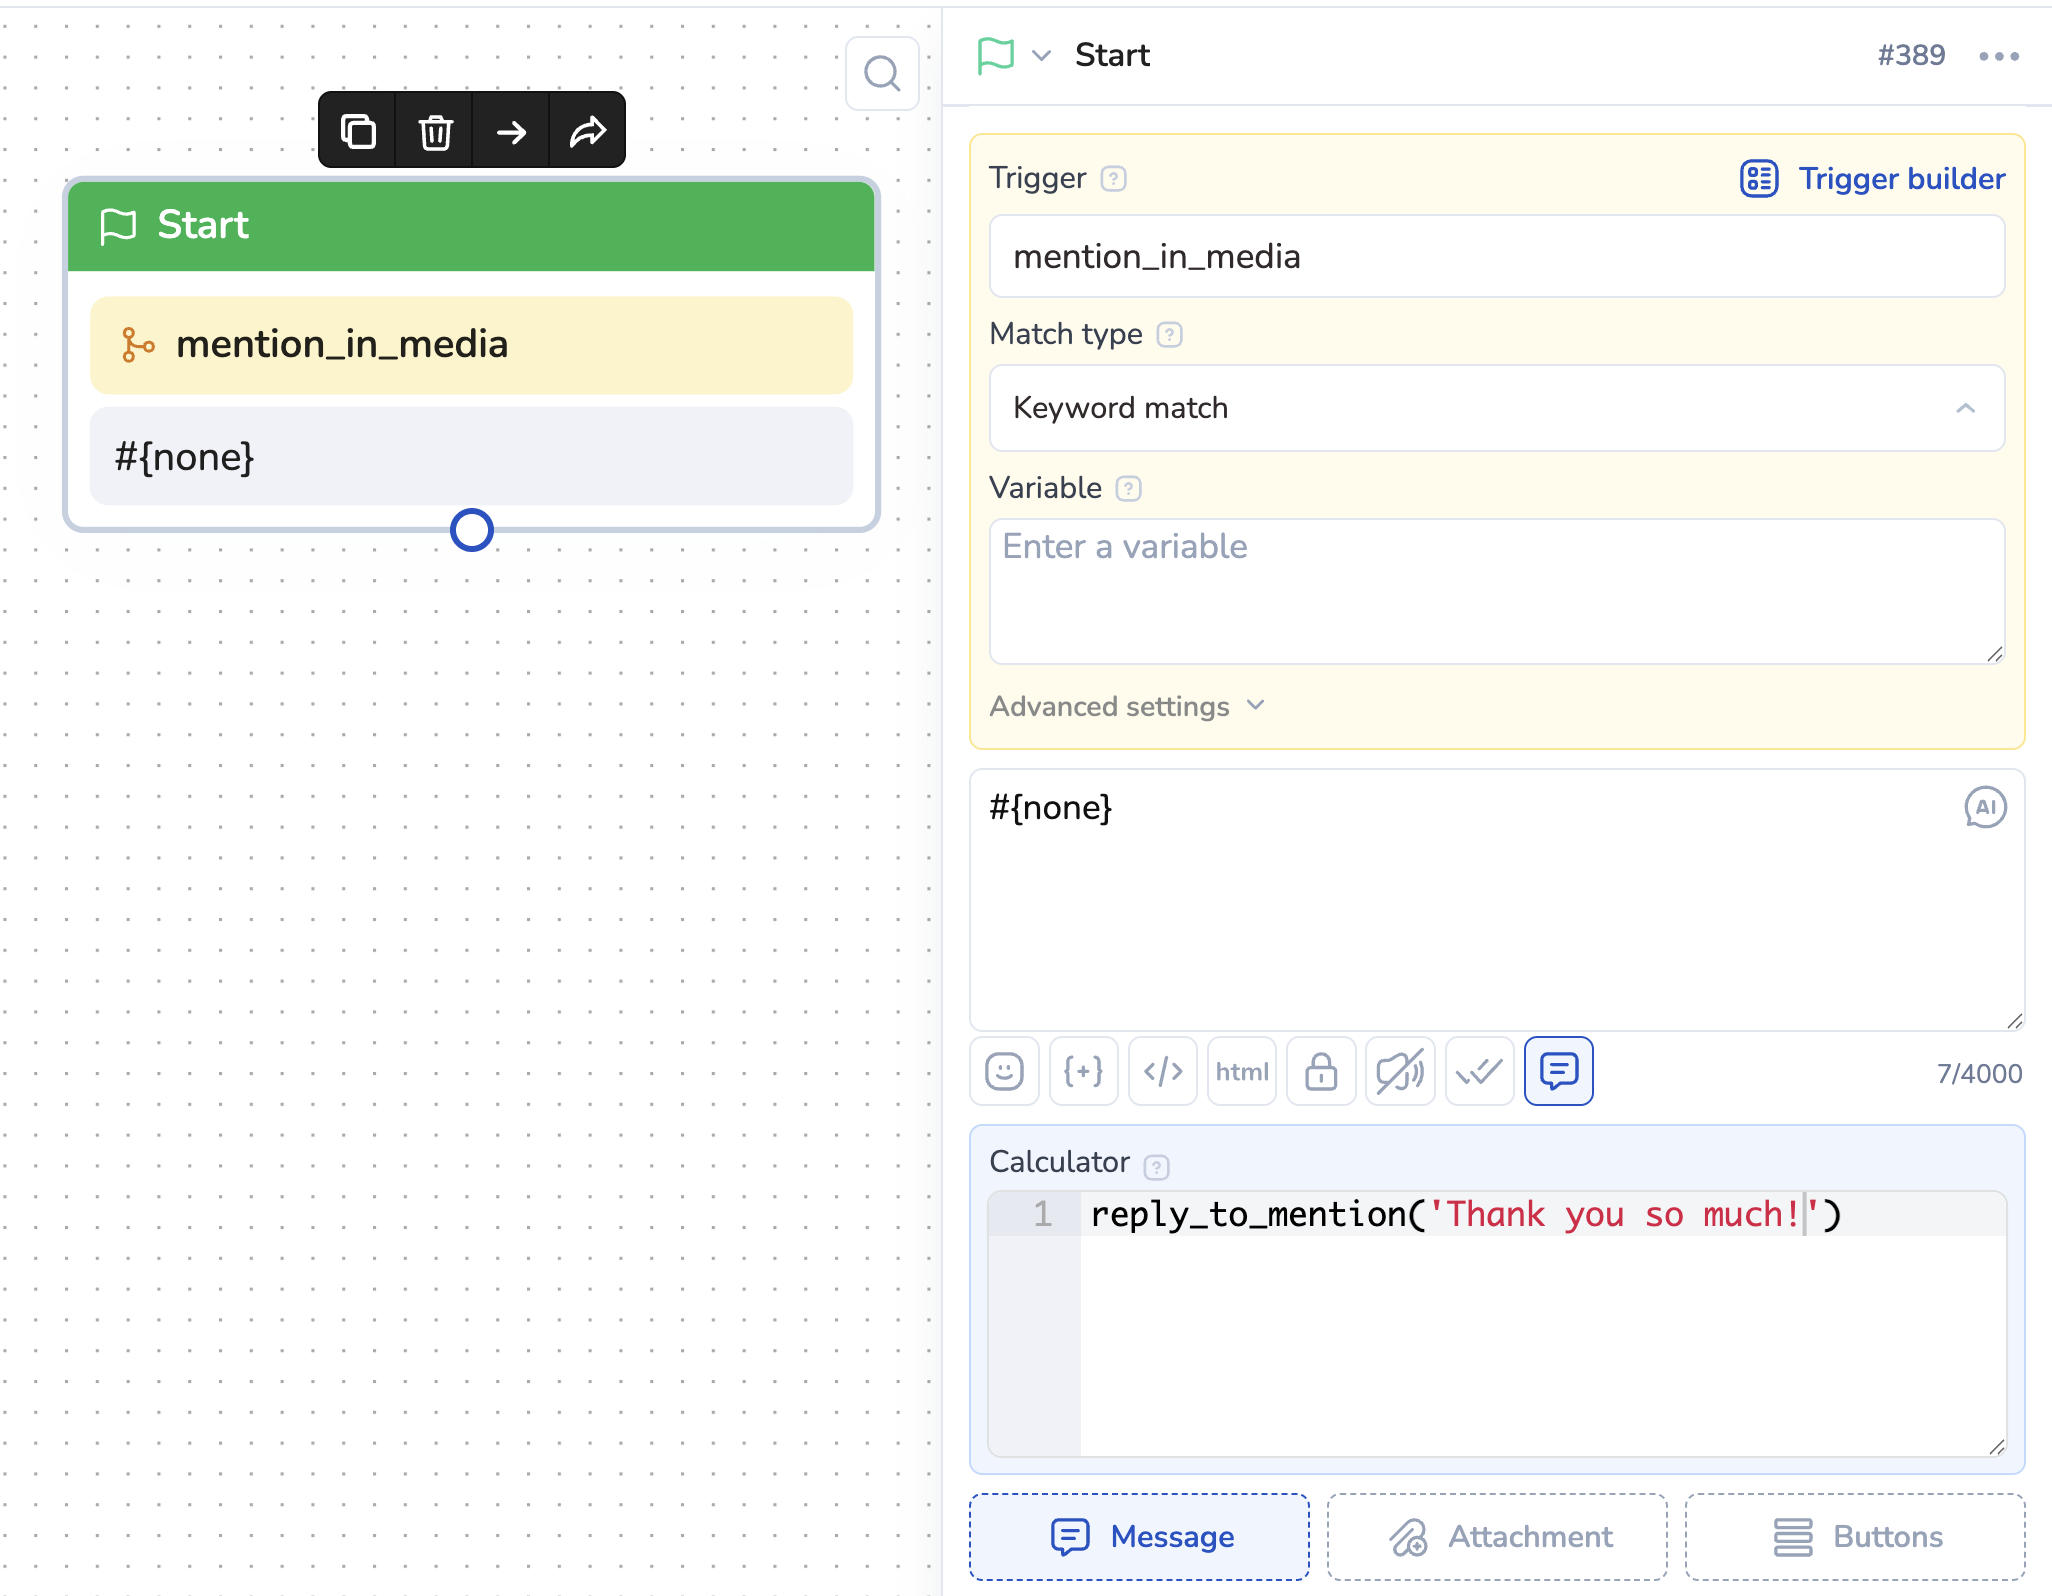Insert variable with the {+} icon
Viewport: 2052px width, 1596px height.
coord(1083,1071)
